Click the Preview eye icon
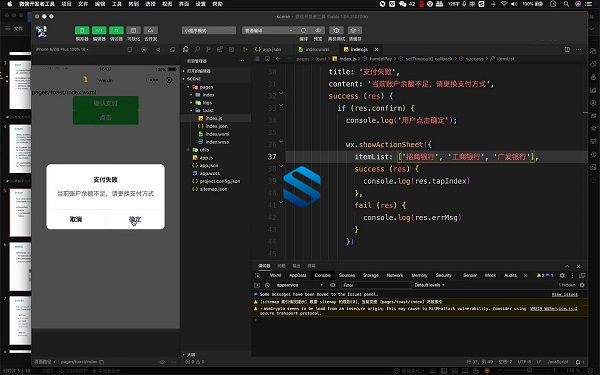Screen dimensions: 600x375 coord(318,30)
